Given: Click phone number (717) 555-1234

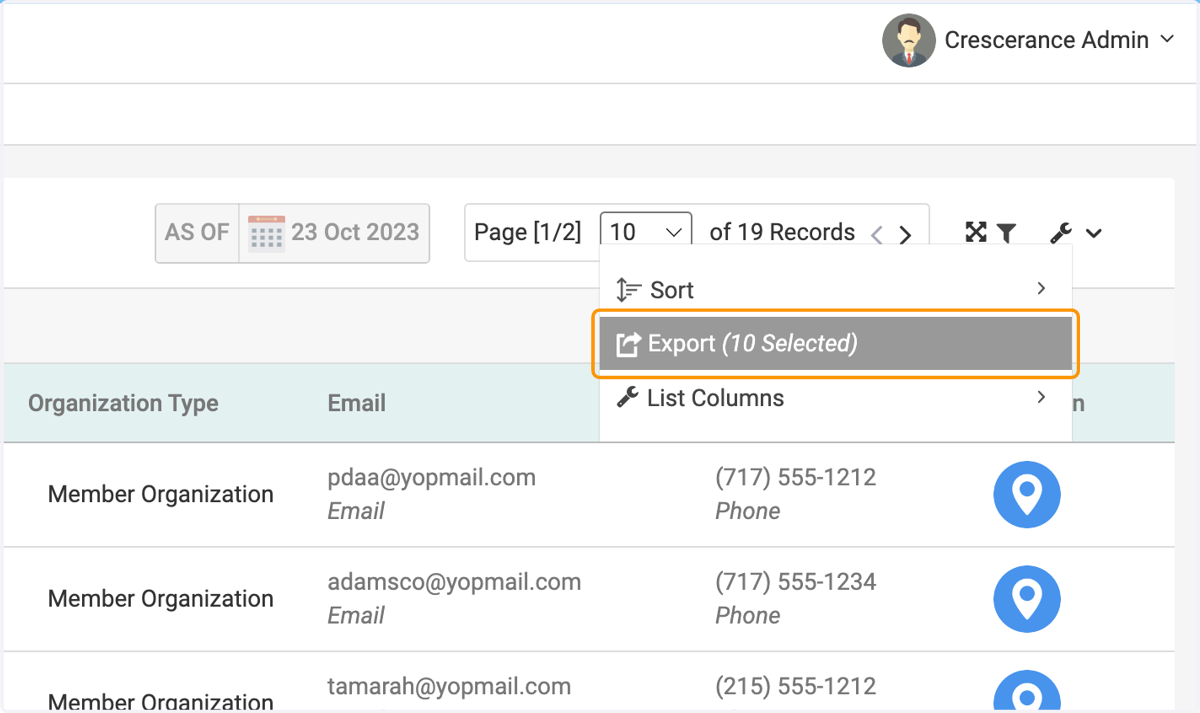Looking at the screenshot, I should [x=796, y=582].
